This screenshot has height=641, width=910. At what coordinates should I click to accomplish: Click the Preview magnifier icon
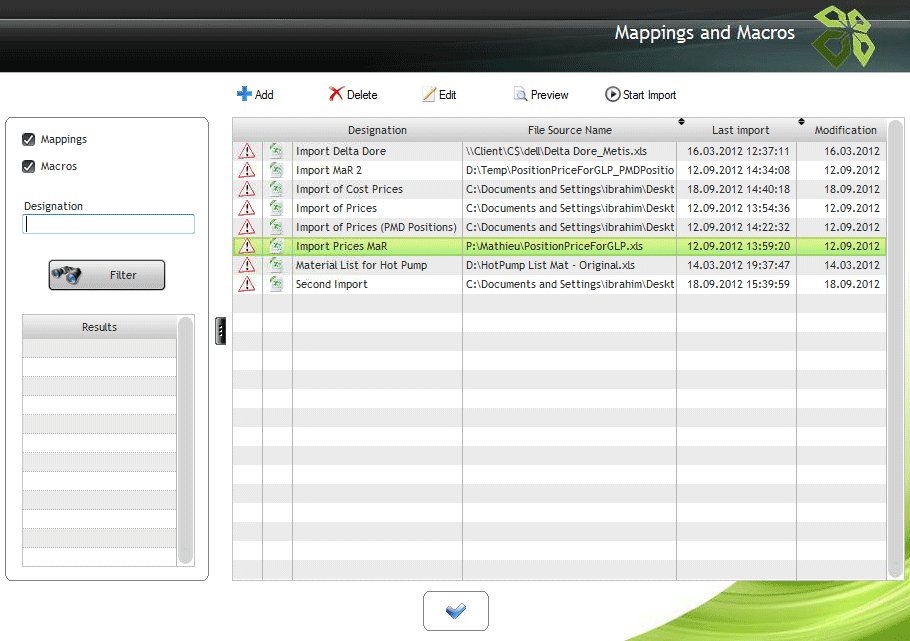coord(520,94)
